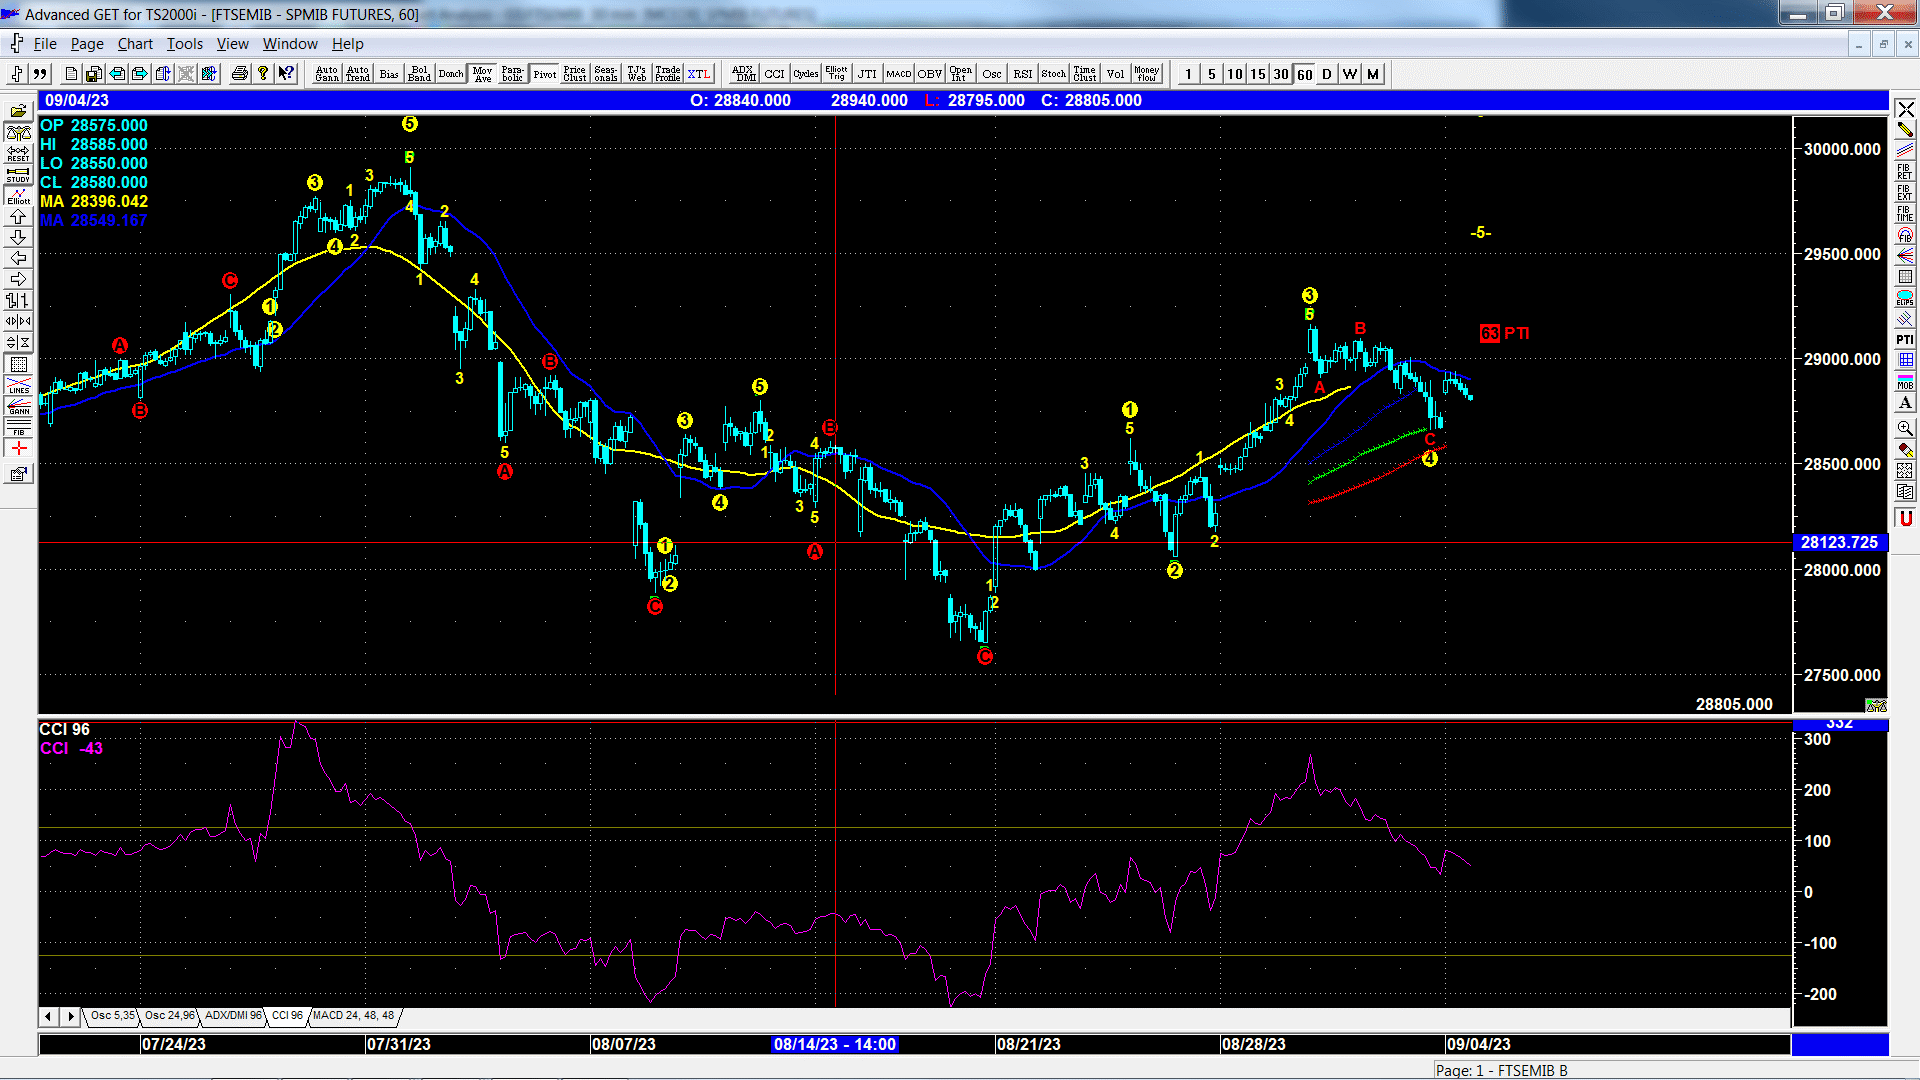Open the View menu
This screenshot has height=1080, width=1920.
[x=232, y=44]
